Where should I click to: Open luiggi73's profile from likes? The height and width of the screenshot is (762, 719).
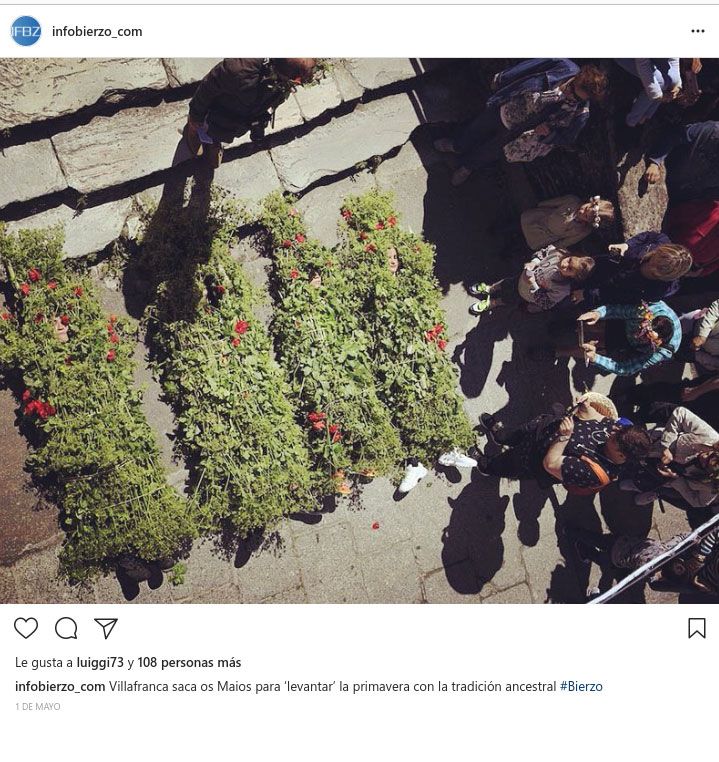[100, 662]
